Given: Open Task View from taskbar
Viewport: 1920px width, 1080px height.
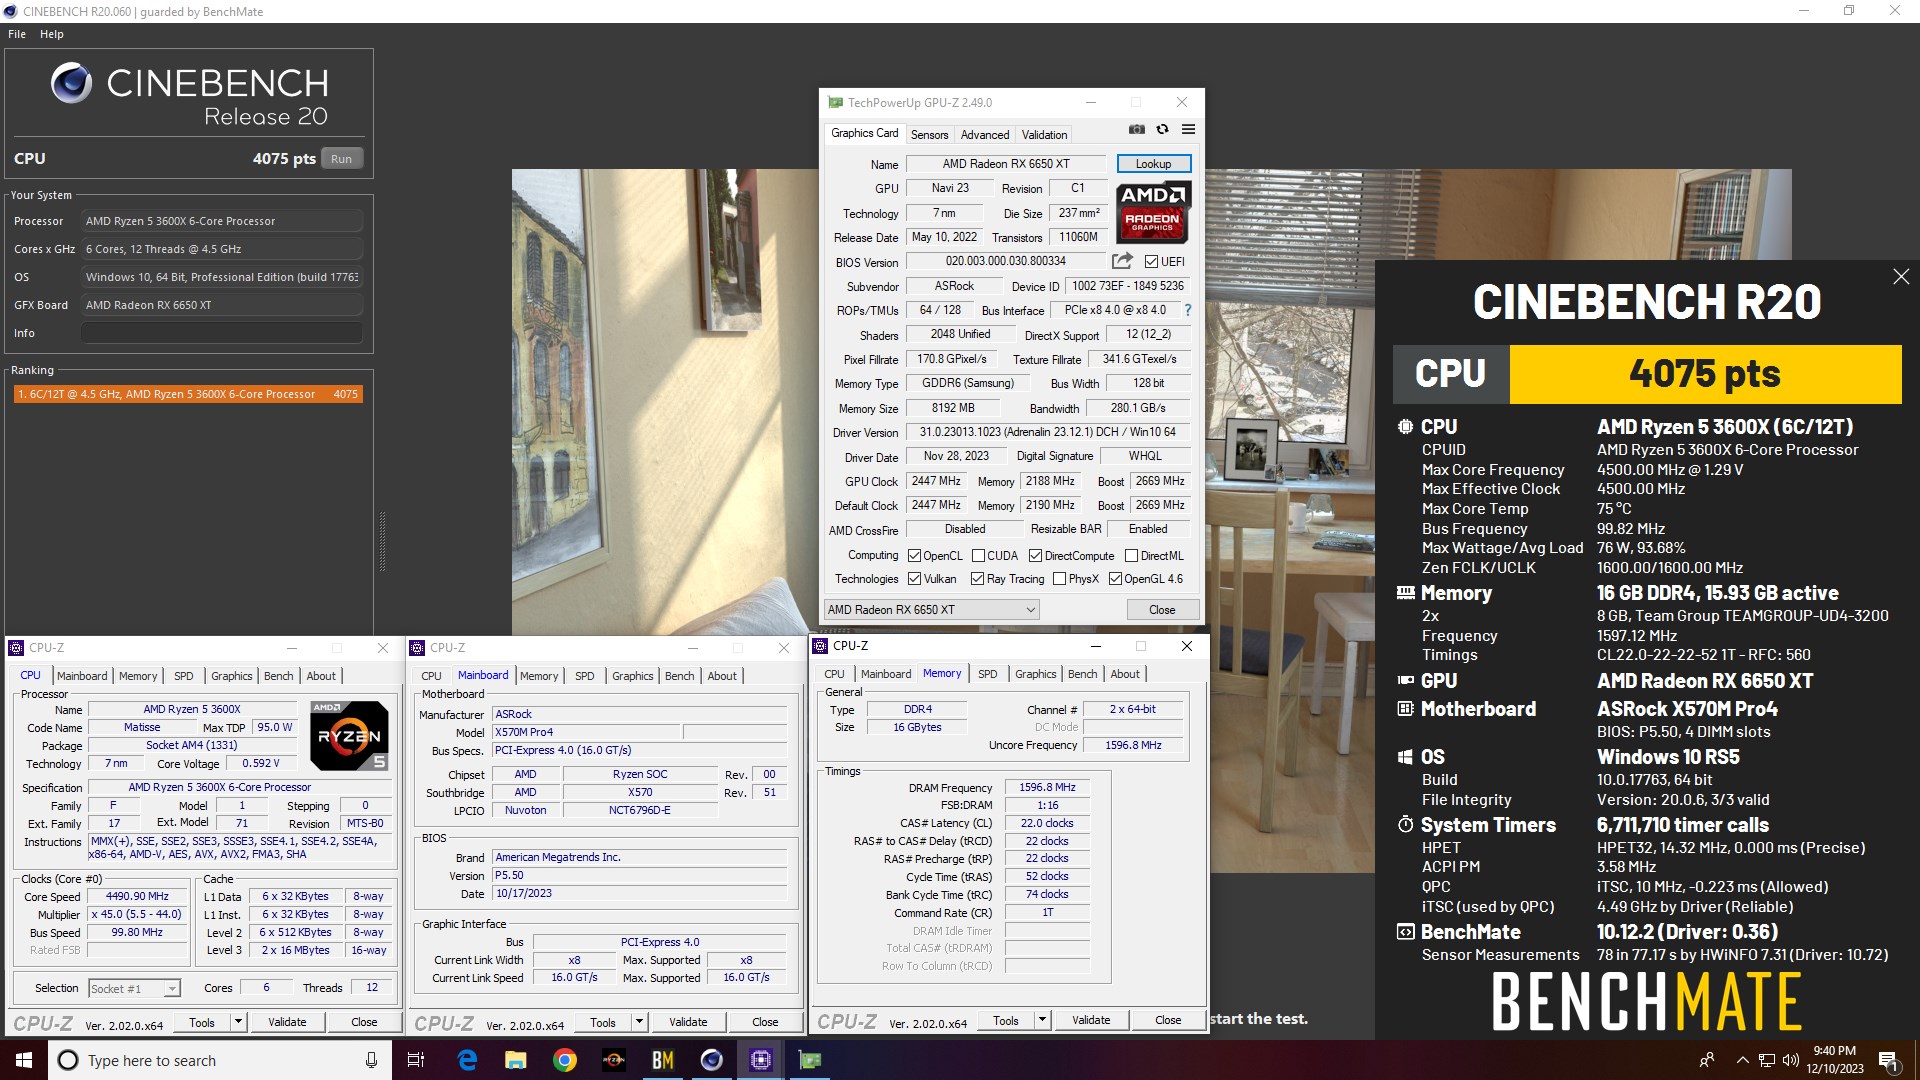Looking at the screenshot, I should pos(416,1060).
